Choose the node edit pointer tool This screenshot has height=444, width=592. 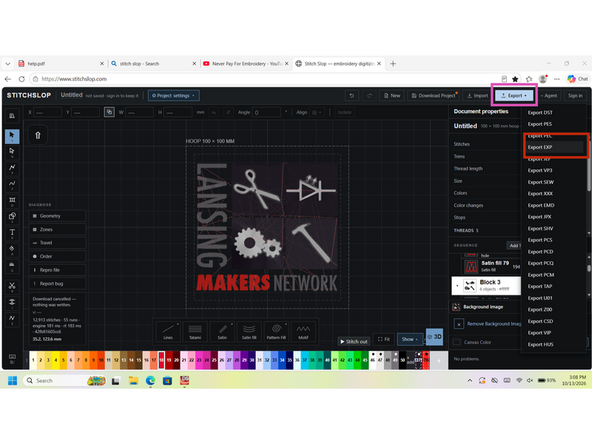[x=12, y=152]
